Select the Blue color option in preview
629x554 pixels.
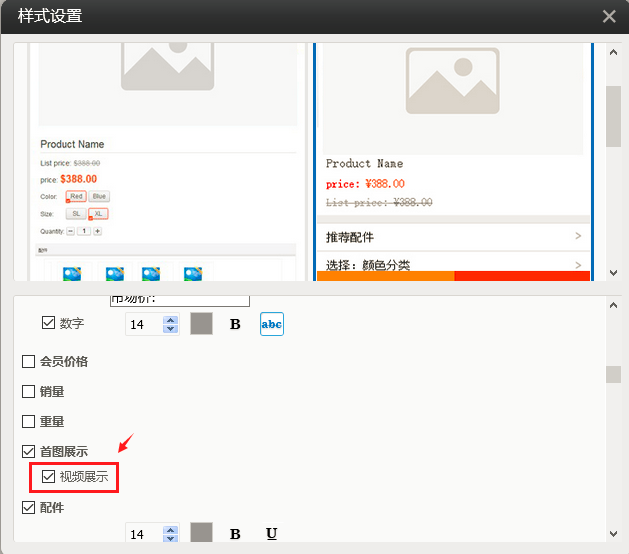[x=99, y=197]
